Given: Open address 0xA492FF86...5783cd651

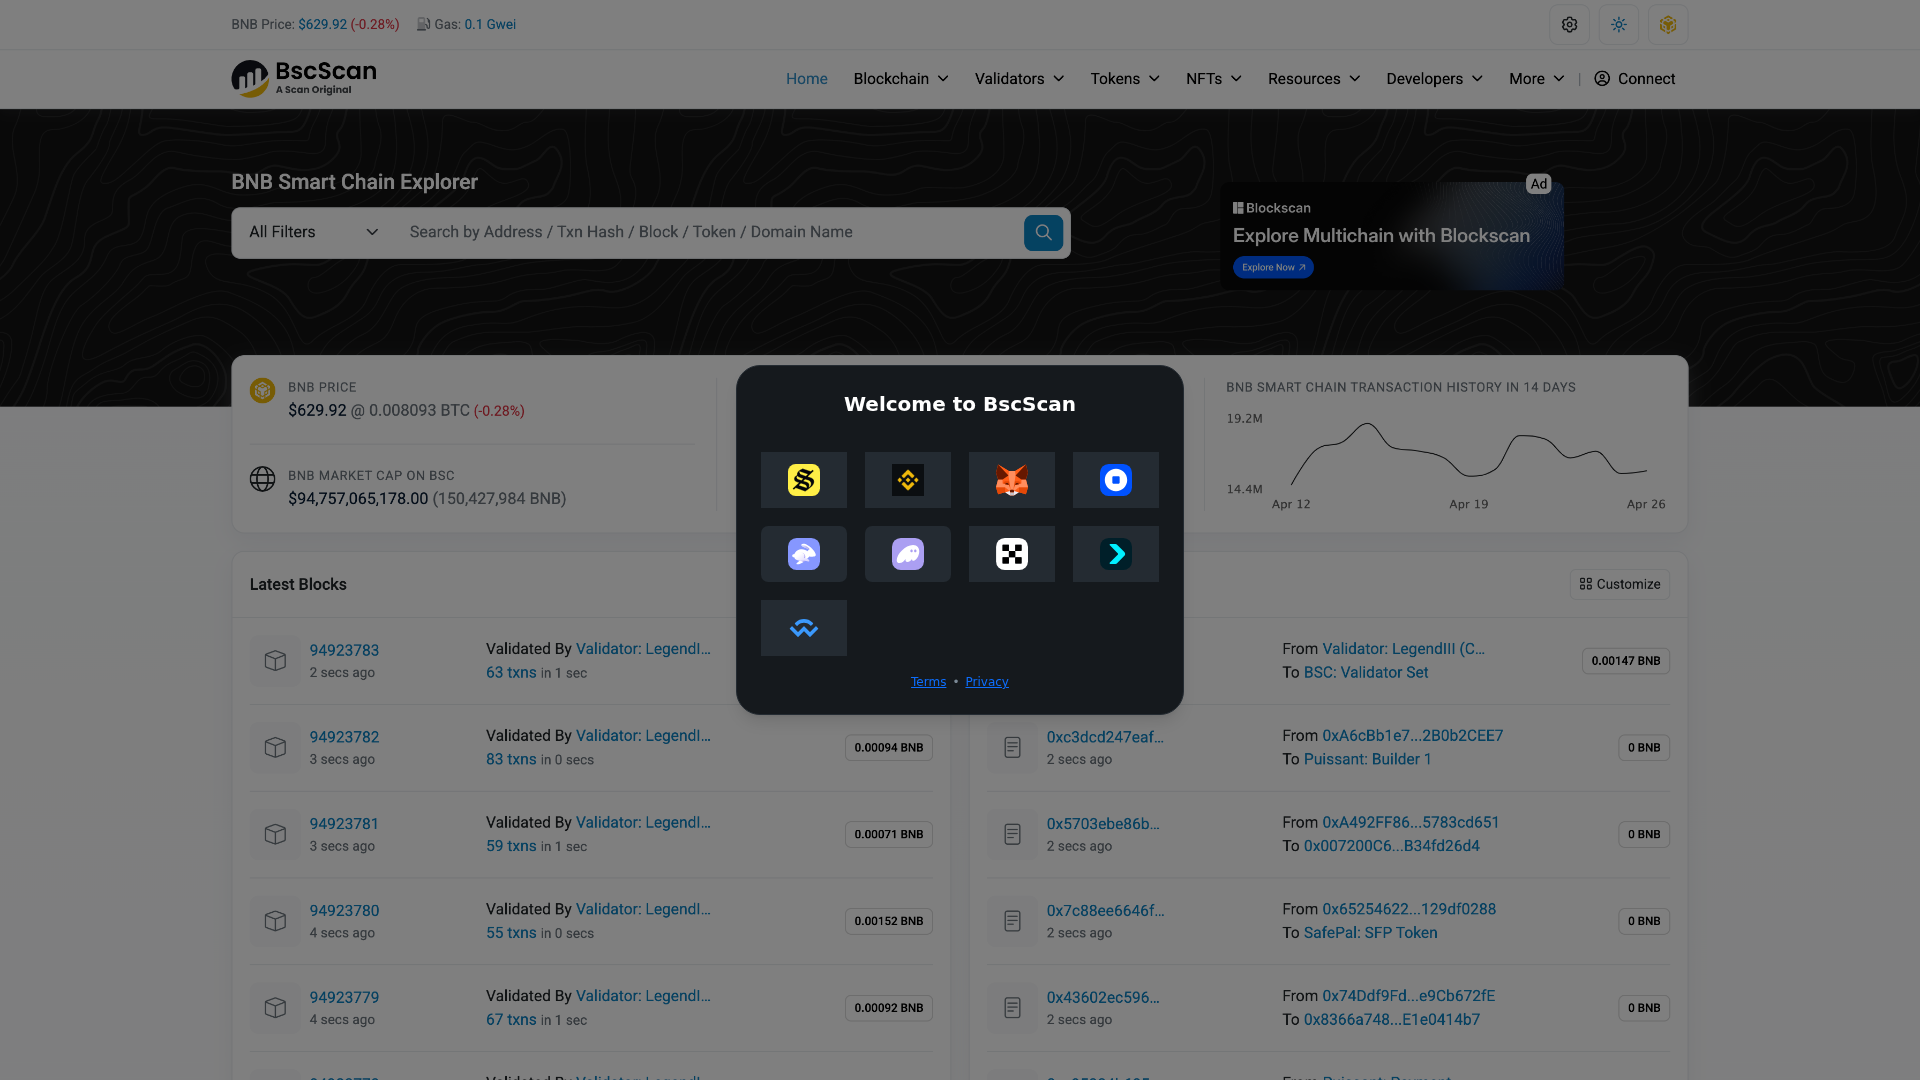Looking at the screenshot, I should [x=1410, y=822].
